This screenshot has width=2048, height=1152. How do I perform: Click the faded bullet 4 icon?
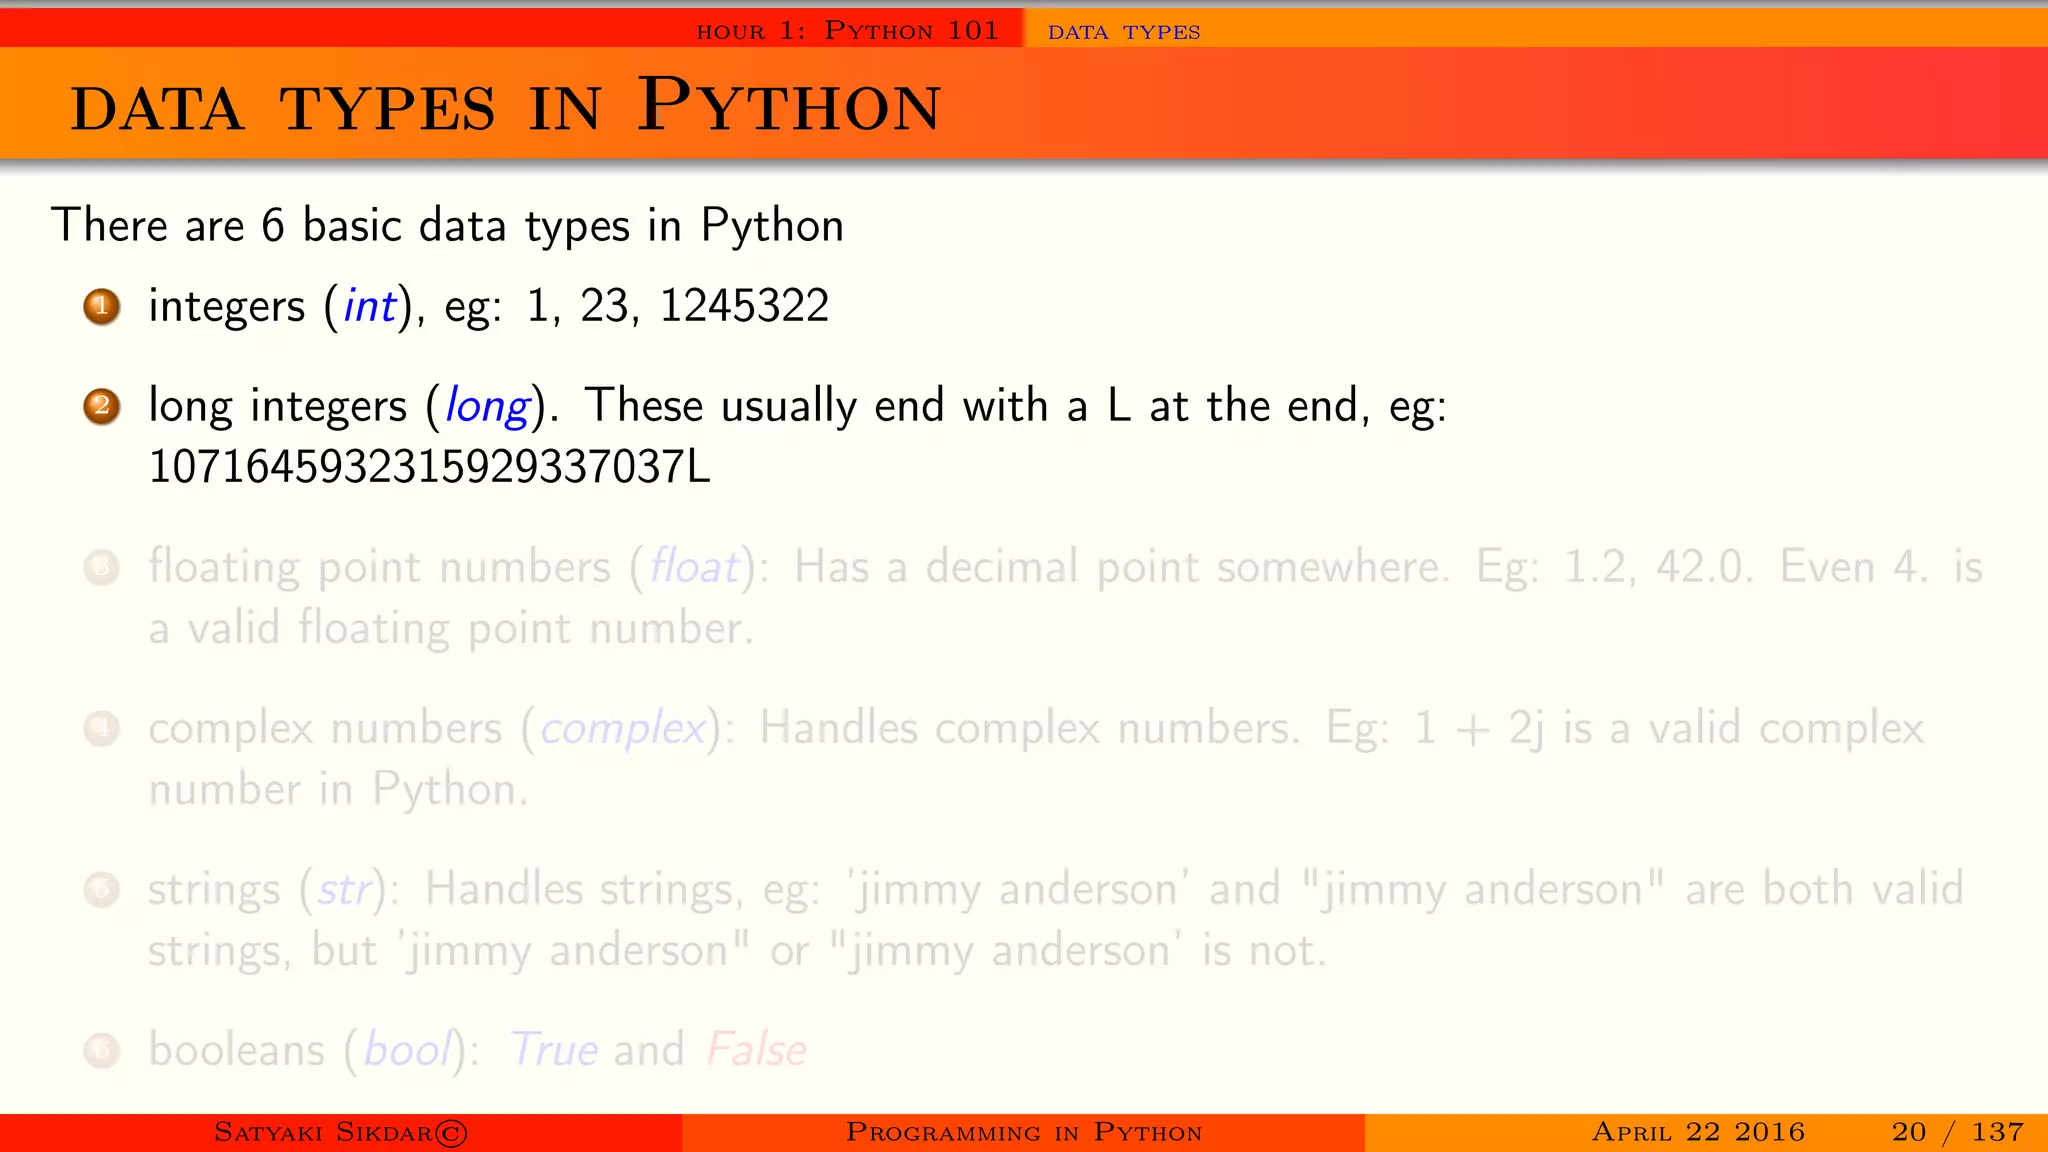coord(102,729)
